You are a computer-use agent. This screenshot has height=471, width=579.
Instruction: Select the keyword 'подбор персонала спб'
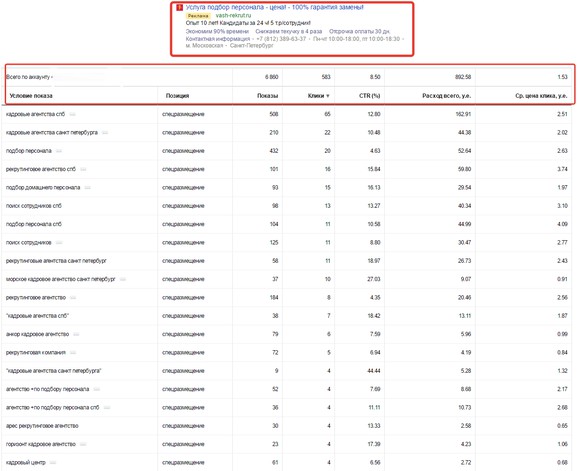[34, 224]
